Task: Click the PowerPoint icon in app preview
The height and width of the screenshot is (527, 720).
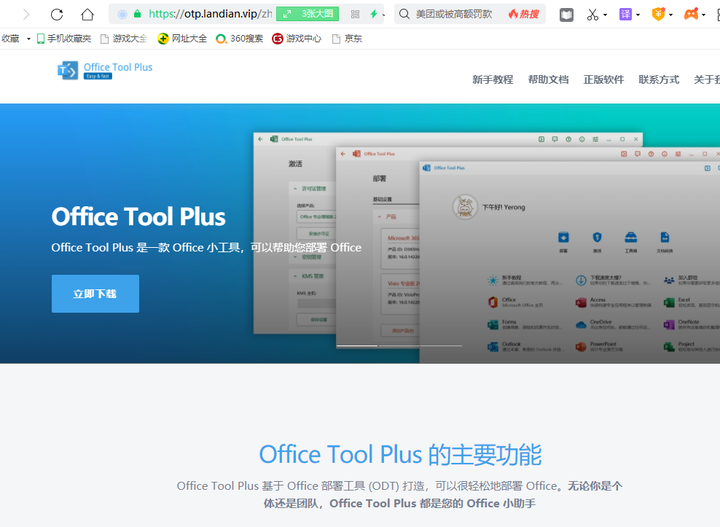Action: click(581, 347)
